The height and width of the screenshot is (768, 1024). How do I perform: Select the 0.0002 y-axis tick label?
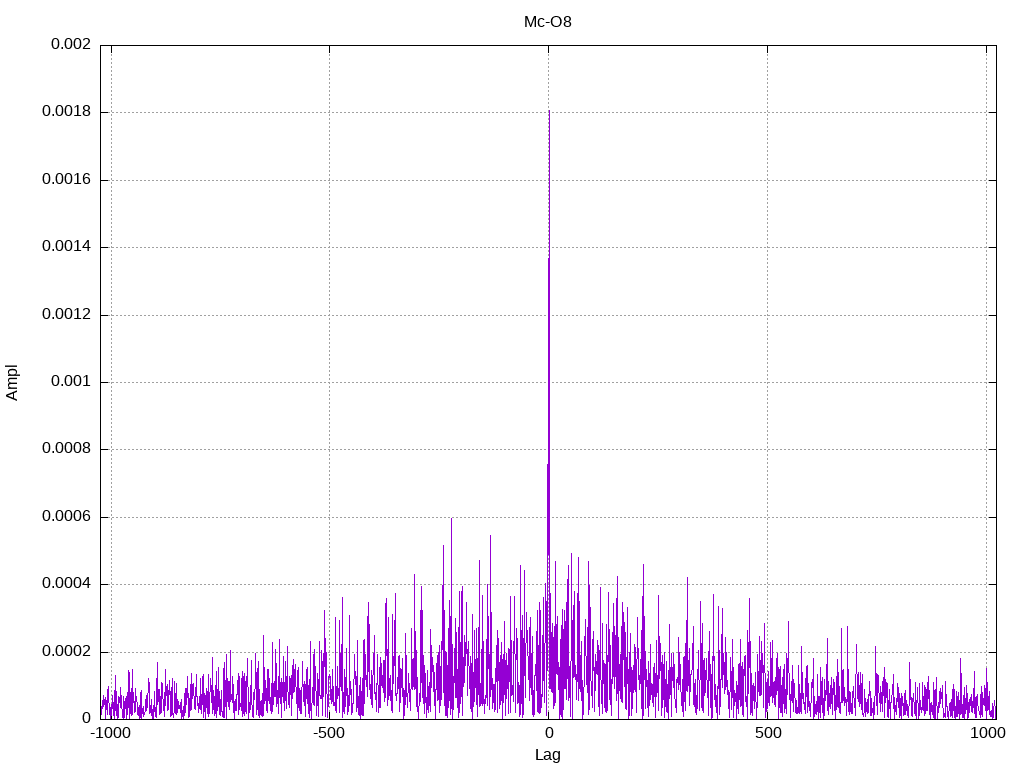pos(66,651)
